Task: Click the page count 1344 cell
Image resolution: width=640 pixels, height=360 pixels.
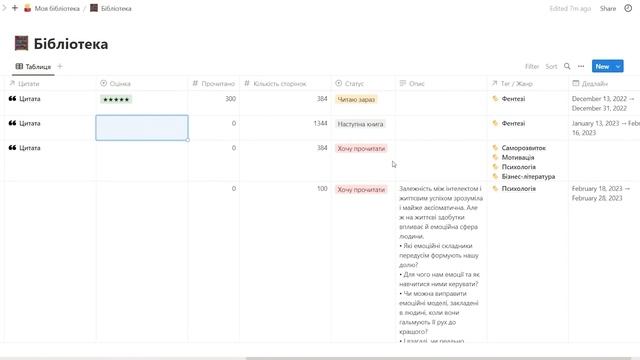Action: [320, 123]
